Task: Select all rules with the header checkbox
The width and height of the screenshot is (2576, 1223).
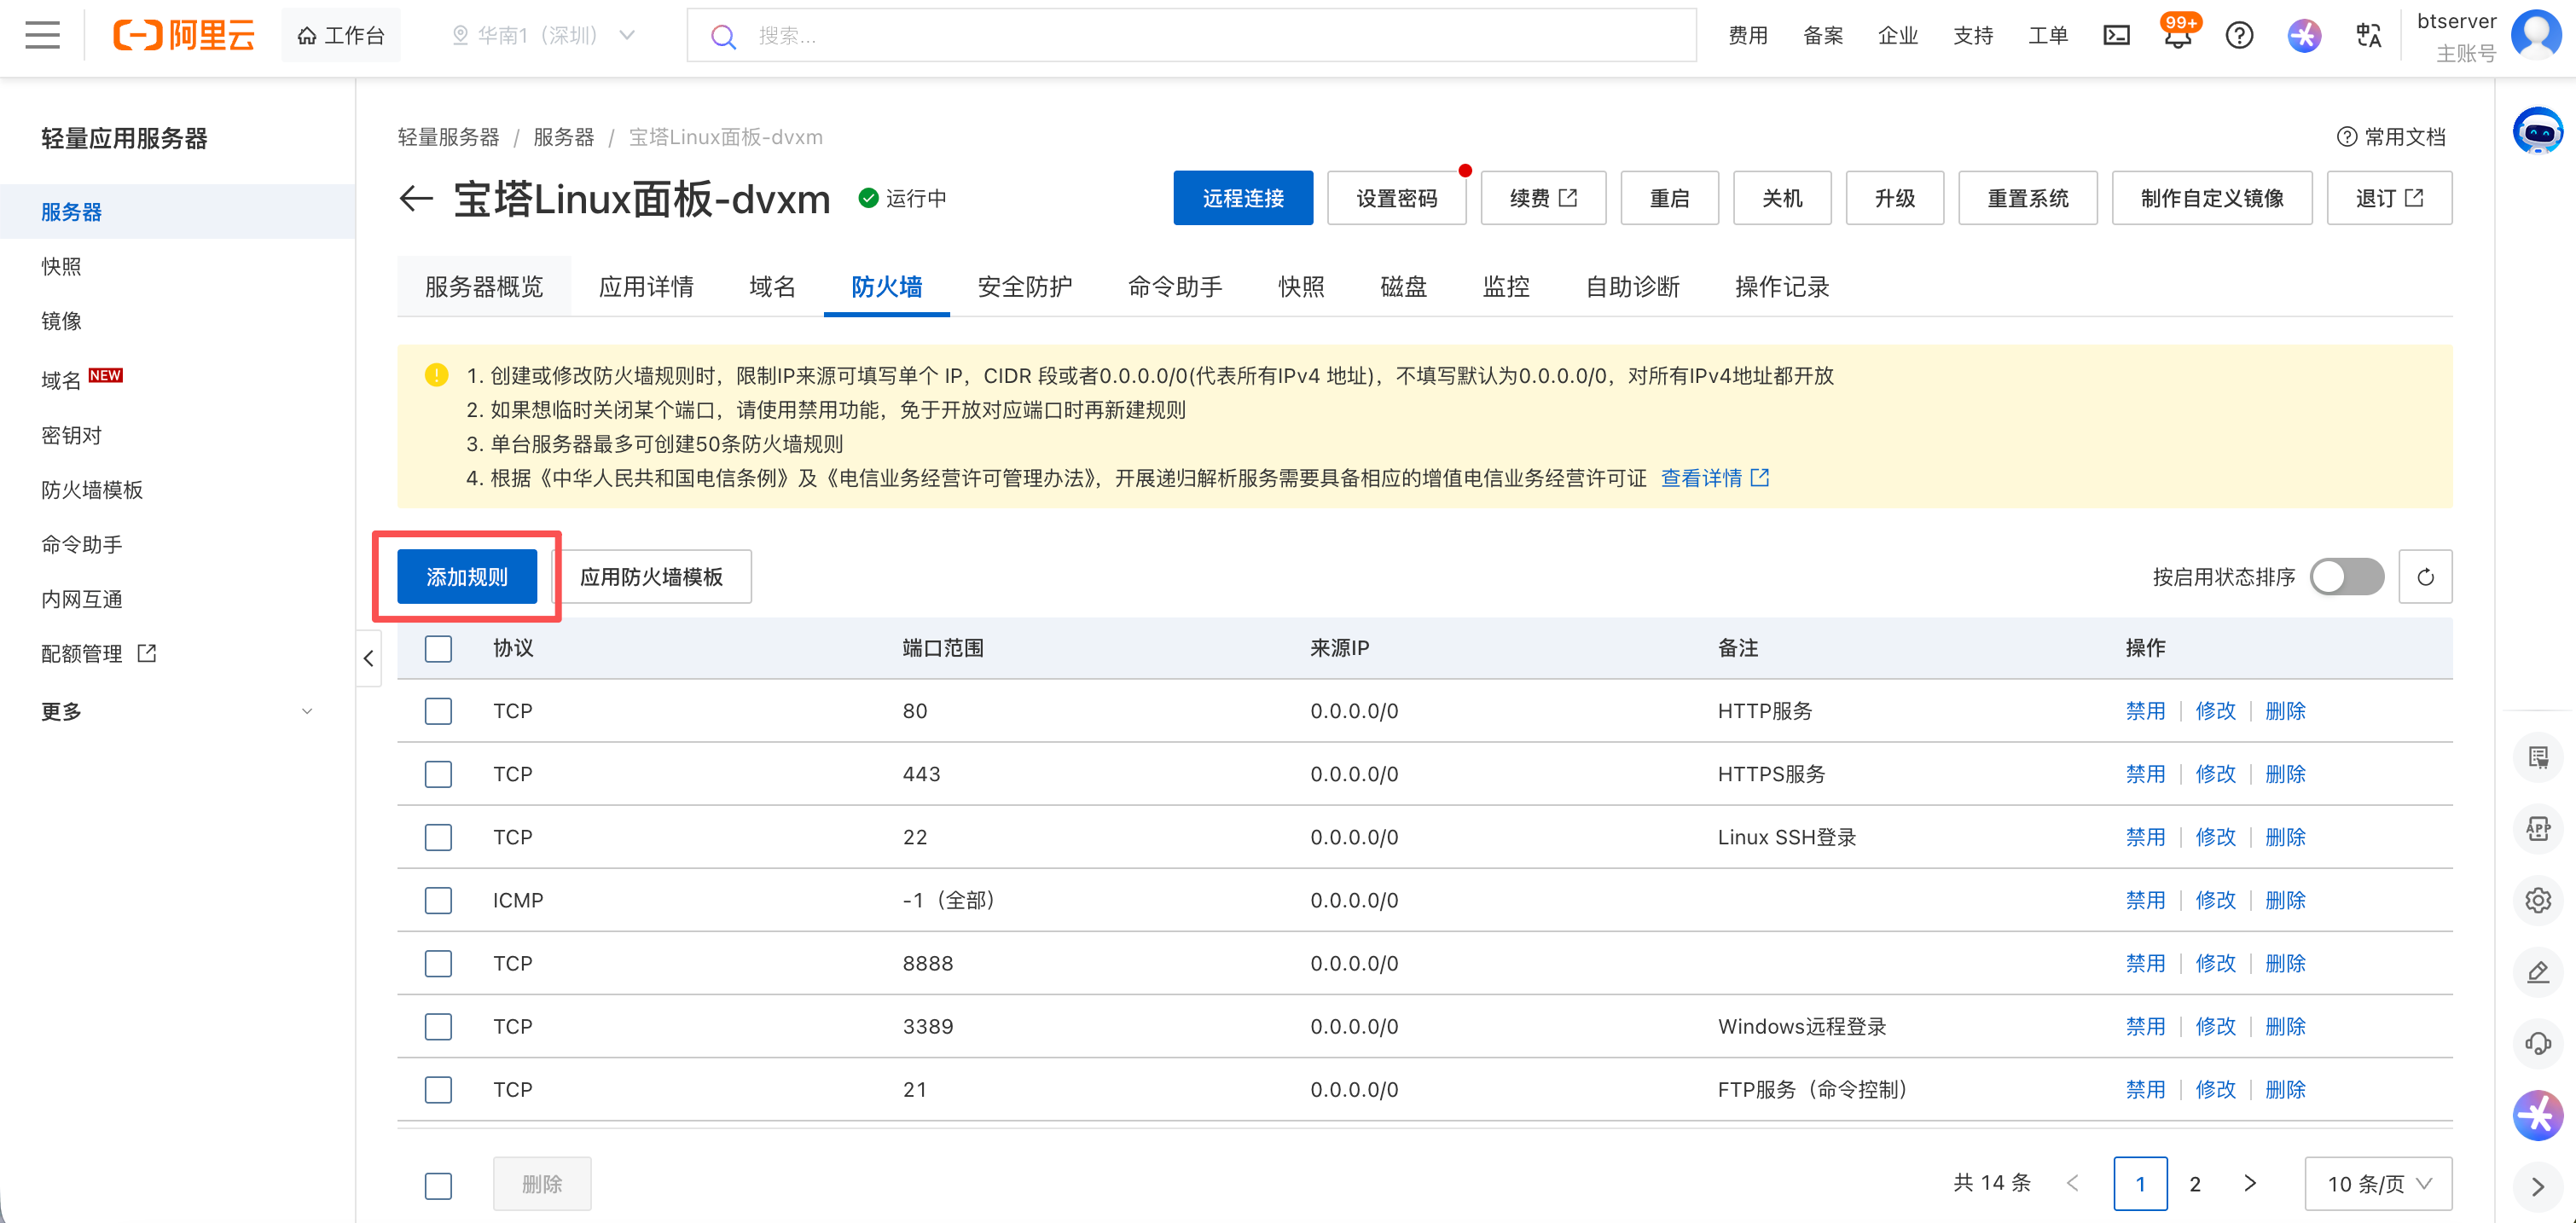Action: (438, 648)
